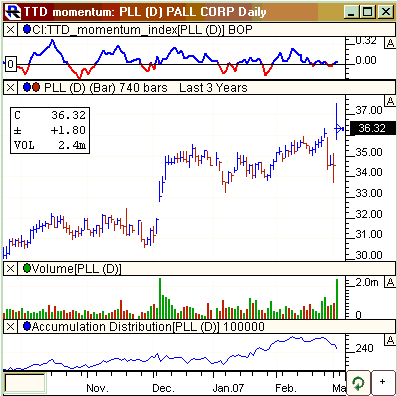This screenshot has width=397, height=396.
Task: Click the 33.00 price scale label
Action: [369, 193]
